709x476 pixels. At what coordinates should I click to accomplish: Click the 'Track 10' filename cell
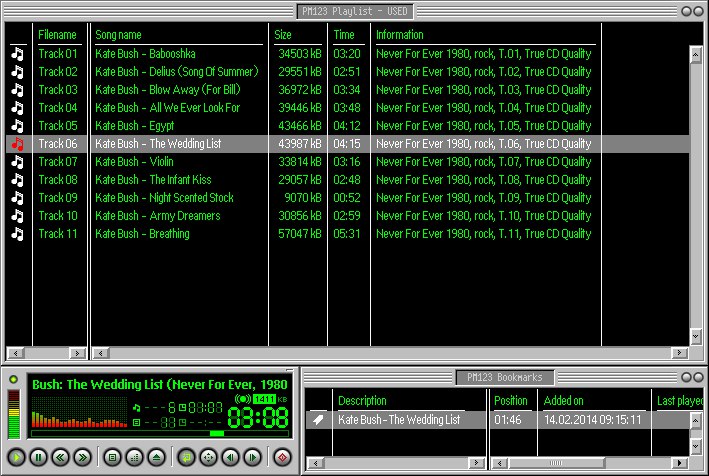tap(58, 216)
